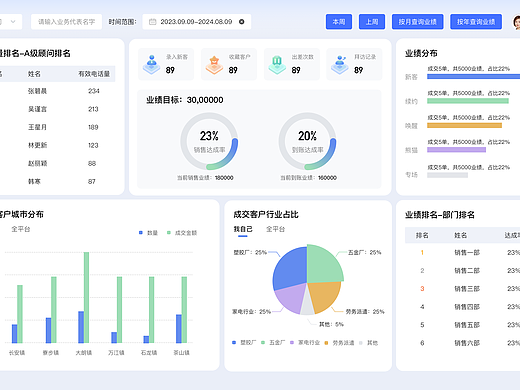520x390 pixels.
Task: Switch to 全平台 tab in 成交客户行业占比
Action: (275, 229)
